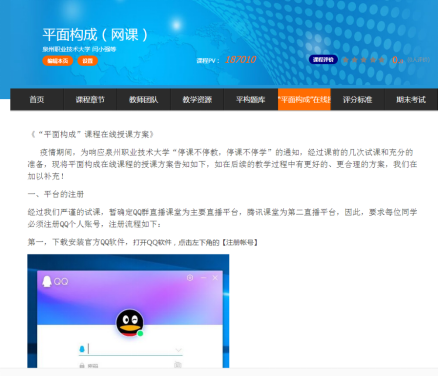This screenshot has height=376, width=438.
Task: Click the orange 编辑本页 button
Action: (58, 61)
